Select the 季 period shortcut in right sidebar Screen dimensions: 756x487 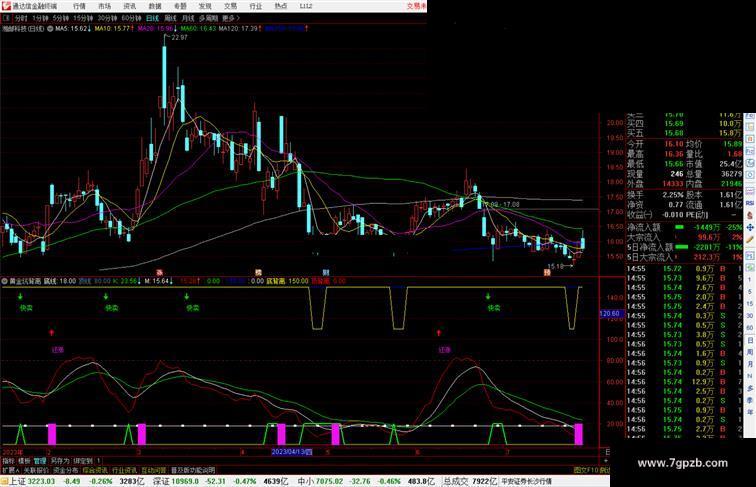[x=750, y=400]
